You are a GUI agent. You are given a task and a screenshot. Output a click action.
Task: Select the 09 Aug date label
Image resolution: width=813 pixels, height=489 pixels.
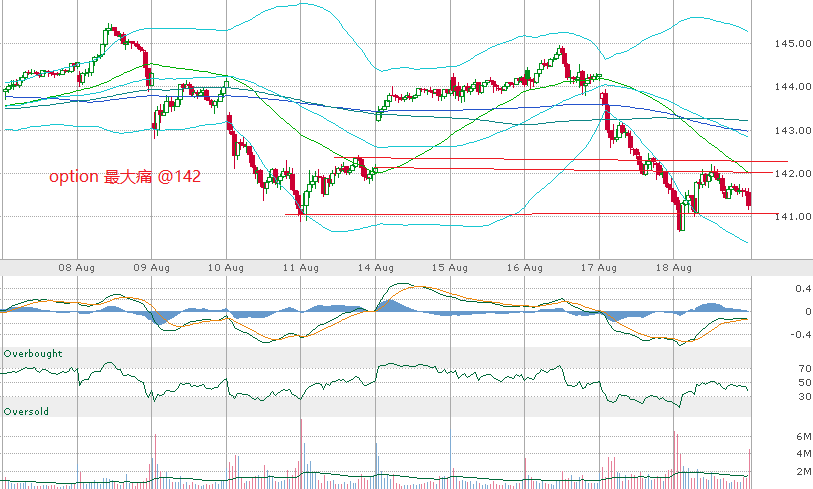coord(152,268)
